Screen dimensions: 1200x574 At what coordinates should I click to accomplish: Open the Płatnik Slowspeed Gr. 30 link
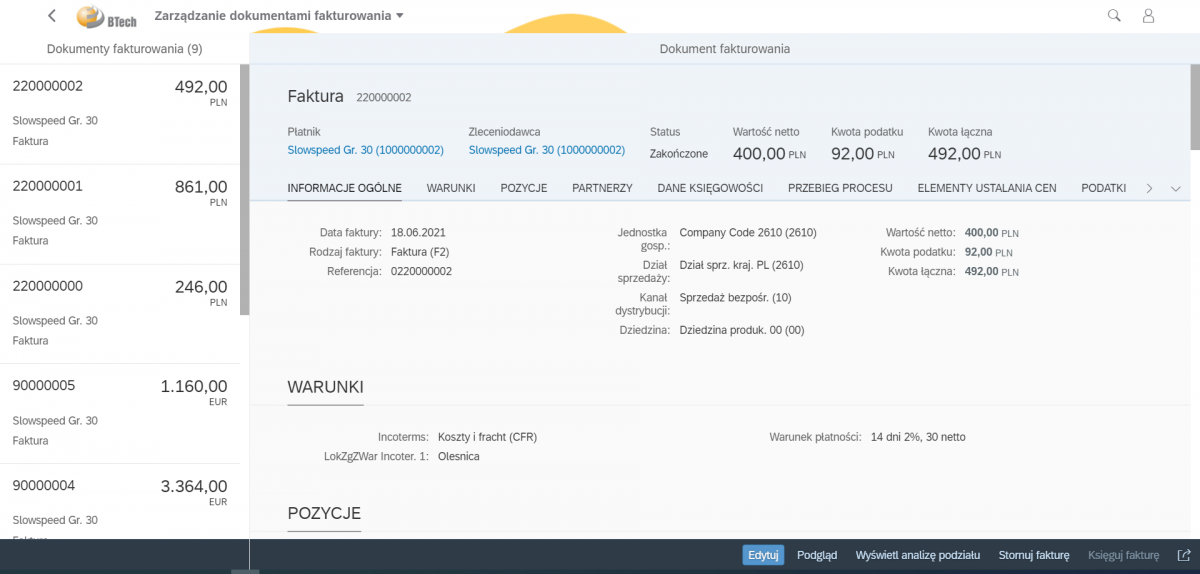tap(365, 150)
